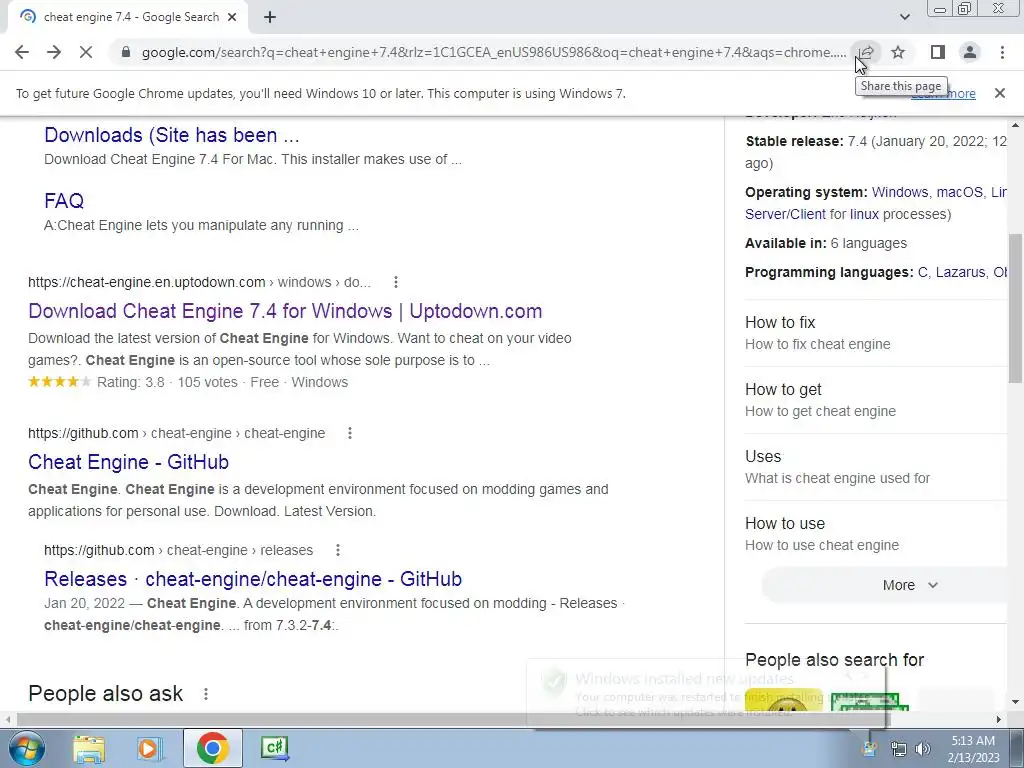Select the cheat engine 7.4 Google Search tab
Viewport: 1024px width, 768px height.
click(127, 18)
